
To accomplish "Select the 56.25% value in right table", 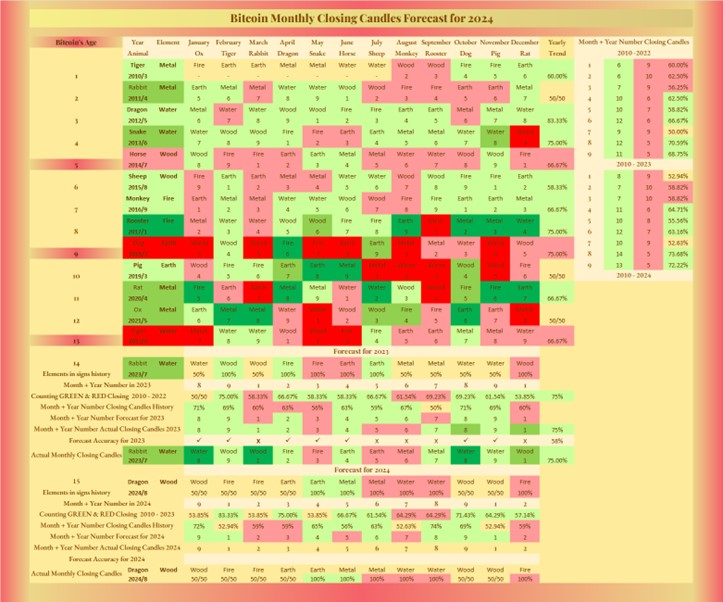I will [x=677, y=87].
